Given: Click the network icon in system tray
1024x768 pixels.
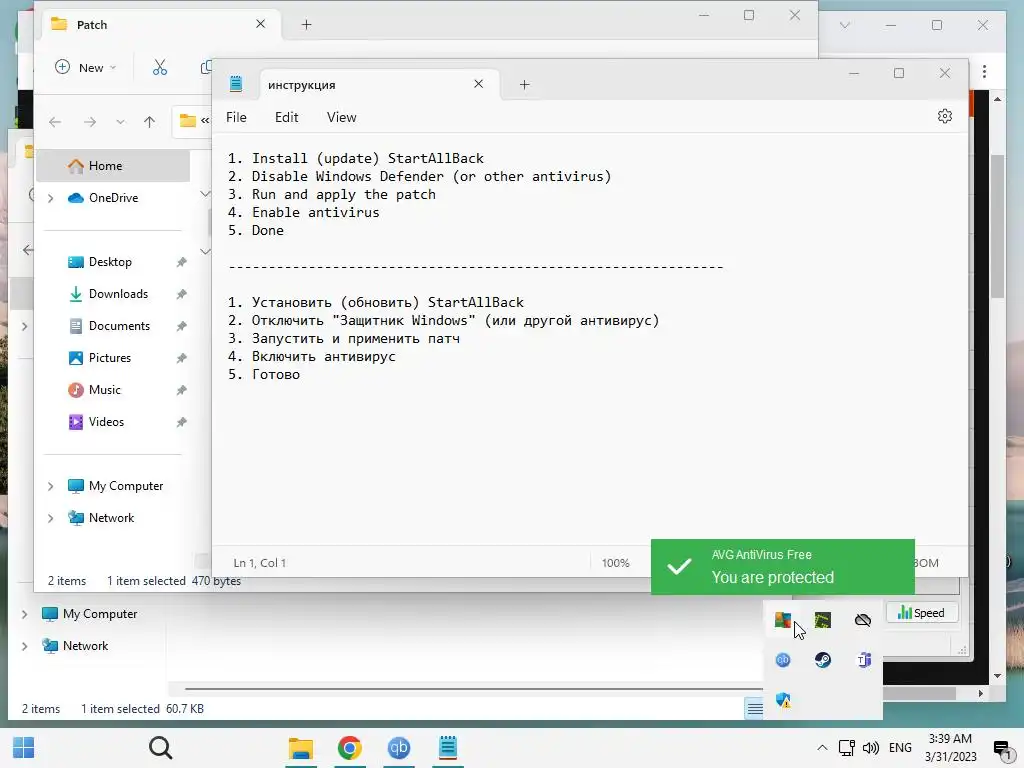Looking at the screenshot, I should click(x=846, y=748).
